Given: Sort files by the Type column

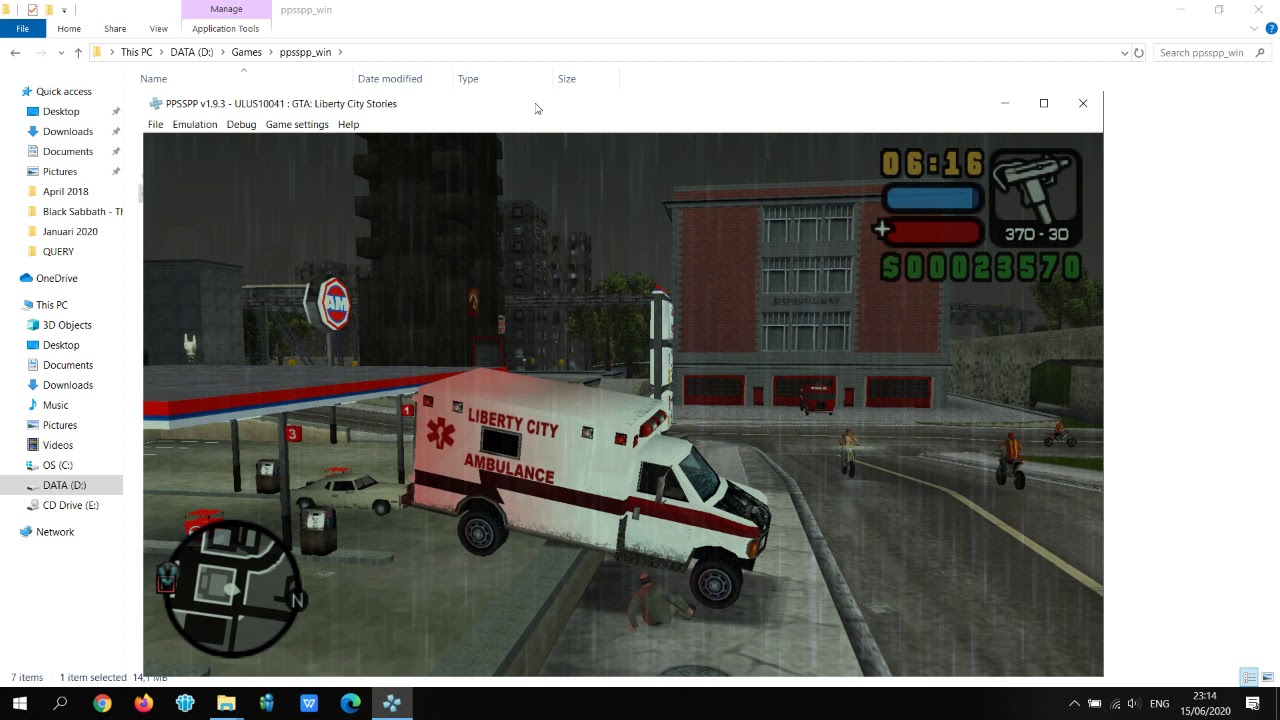Looking at the screenshot, I should click(x=468, y=78).
